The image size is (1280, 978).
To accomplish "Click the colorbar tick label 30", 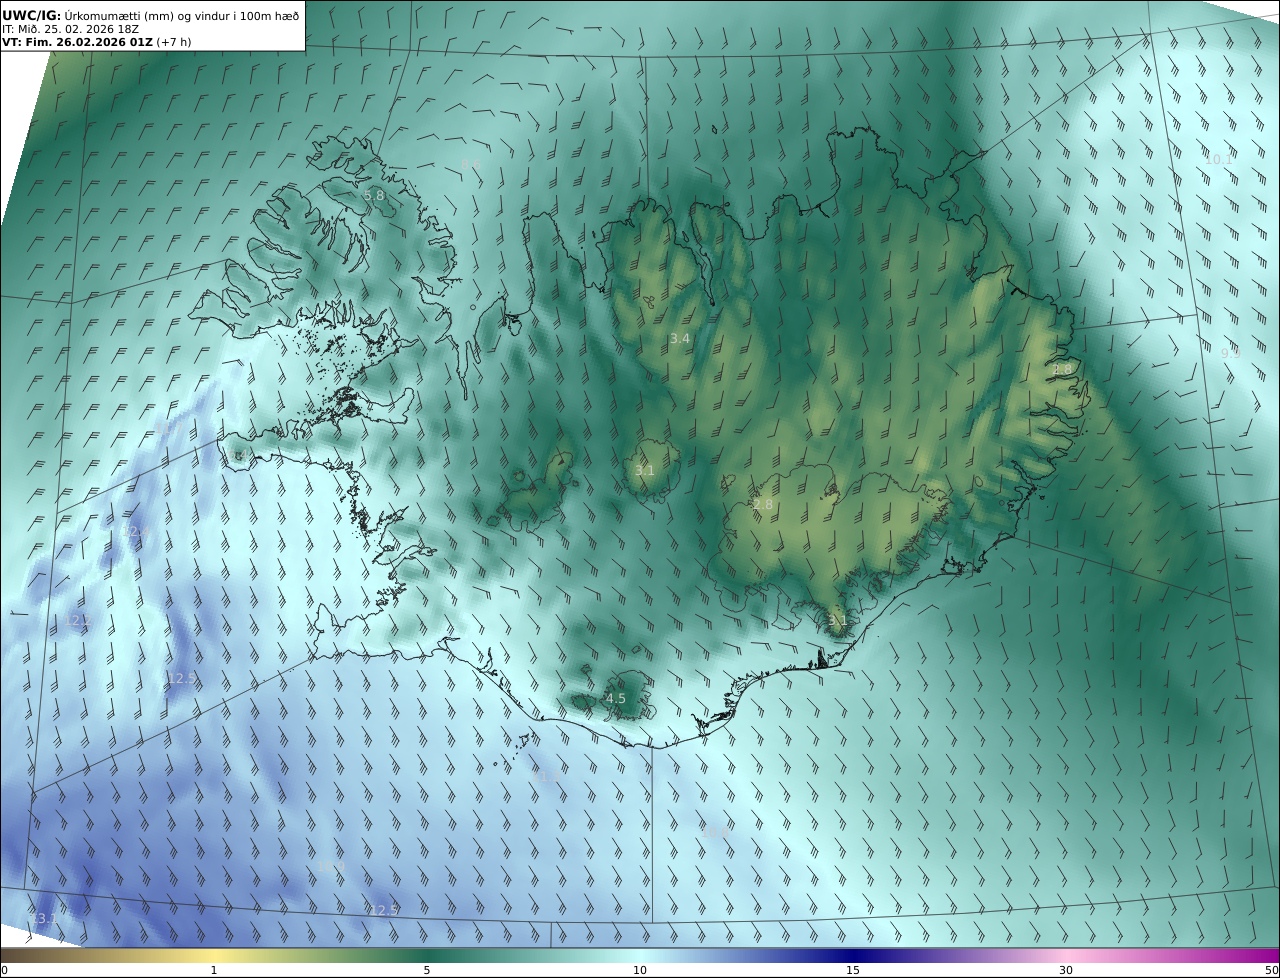I will (1066, 970).
